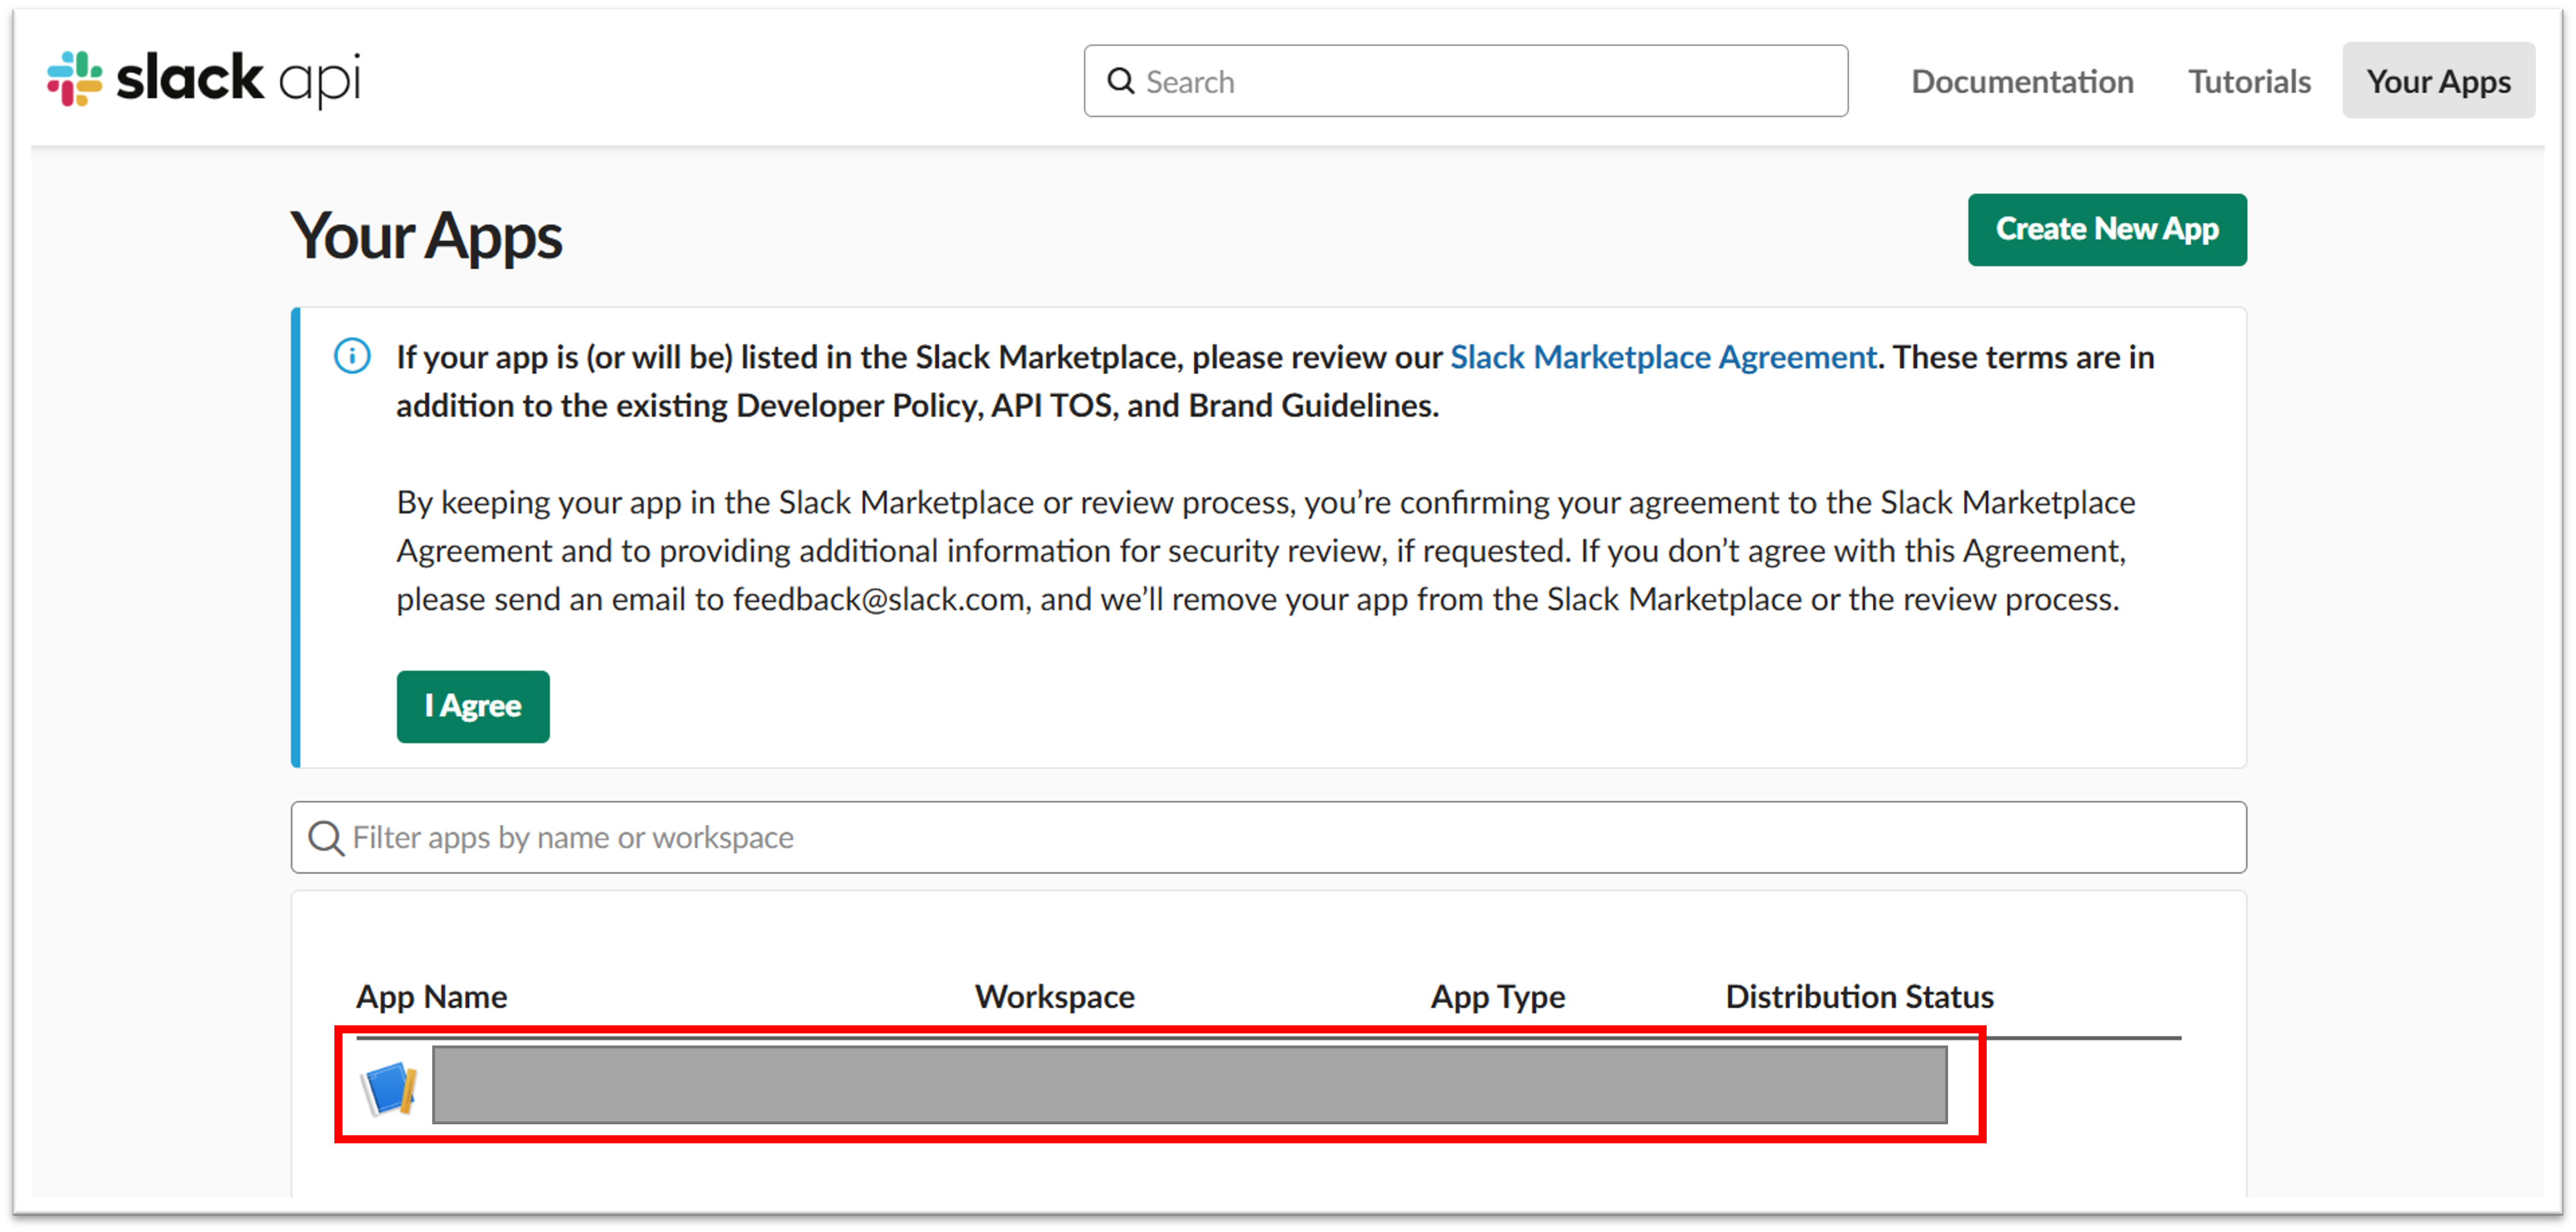
Task: Select the redacted app row in table
Action: point(1160,1085)
